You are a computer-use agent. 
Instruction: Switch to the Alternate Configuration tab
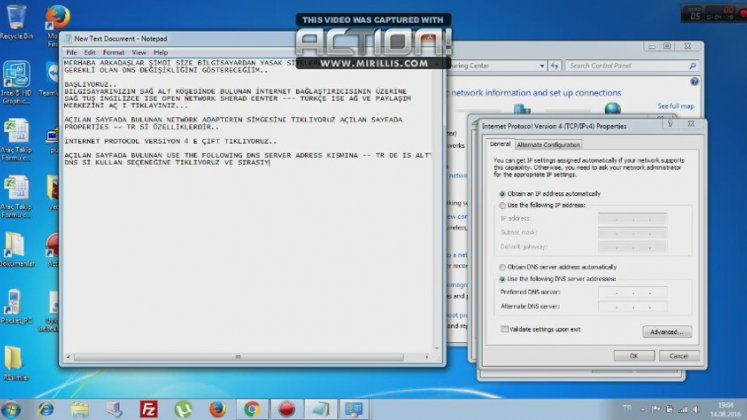point(548,144)
